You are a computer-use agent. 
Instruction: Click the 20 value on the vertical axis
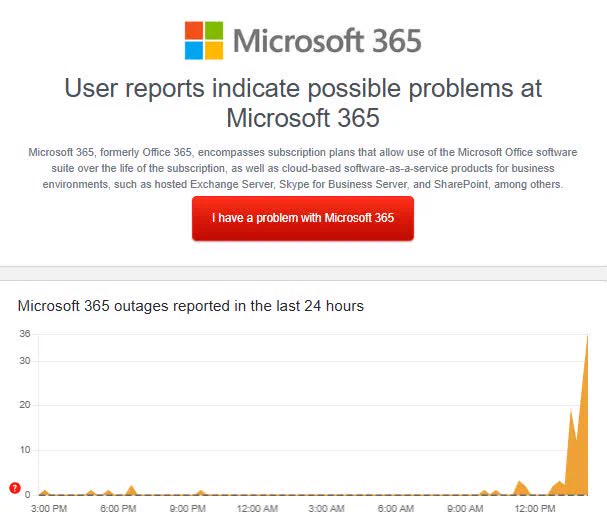(x=25, y=405)
